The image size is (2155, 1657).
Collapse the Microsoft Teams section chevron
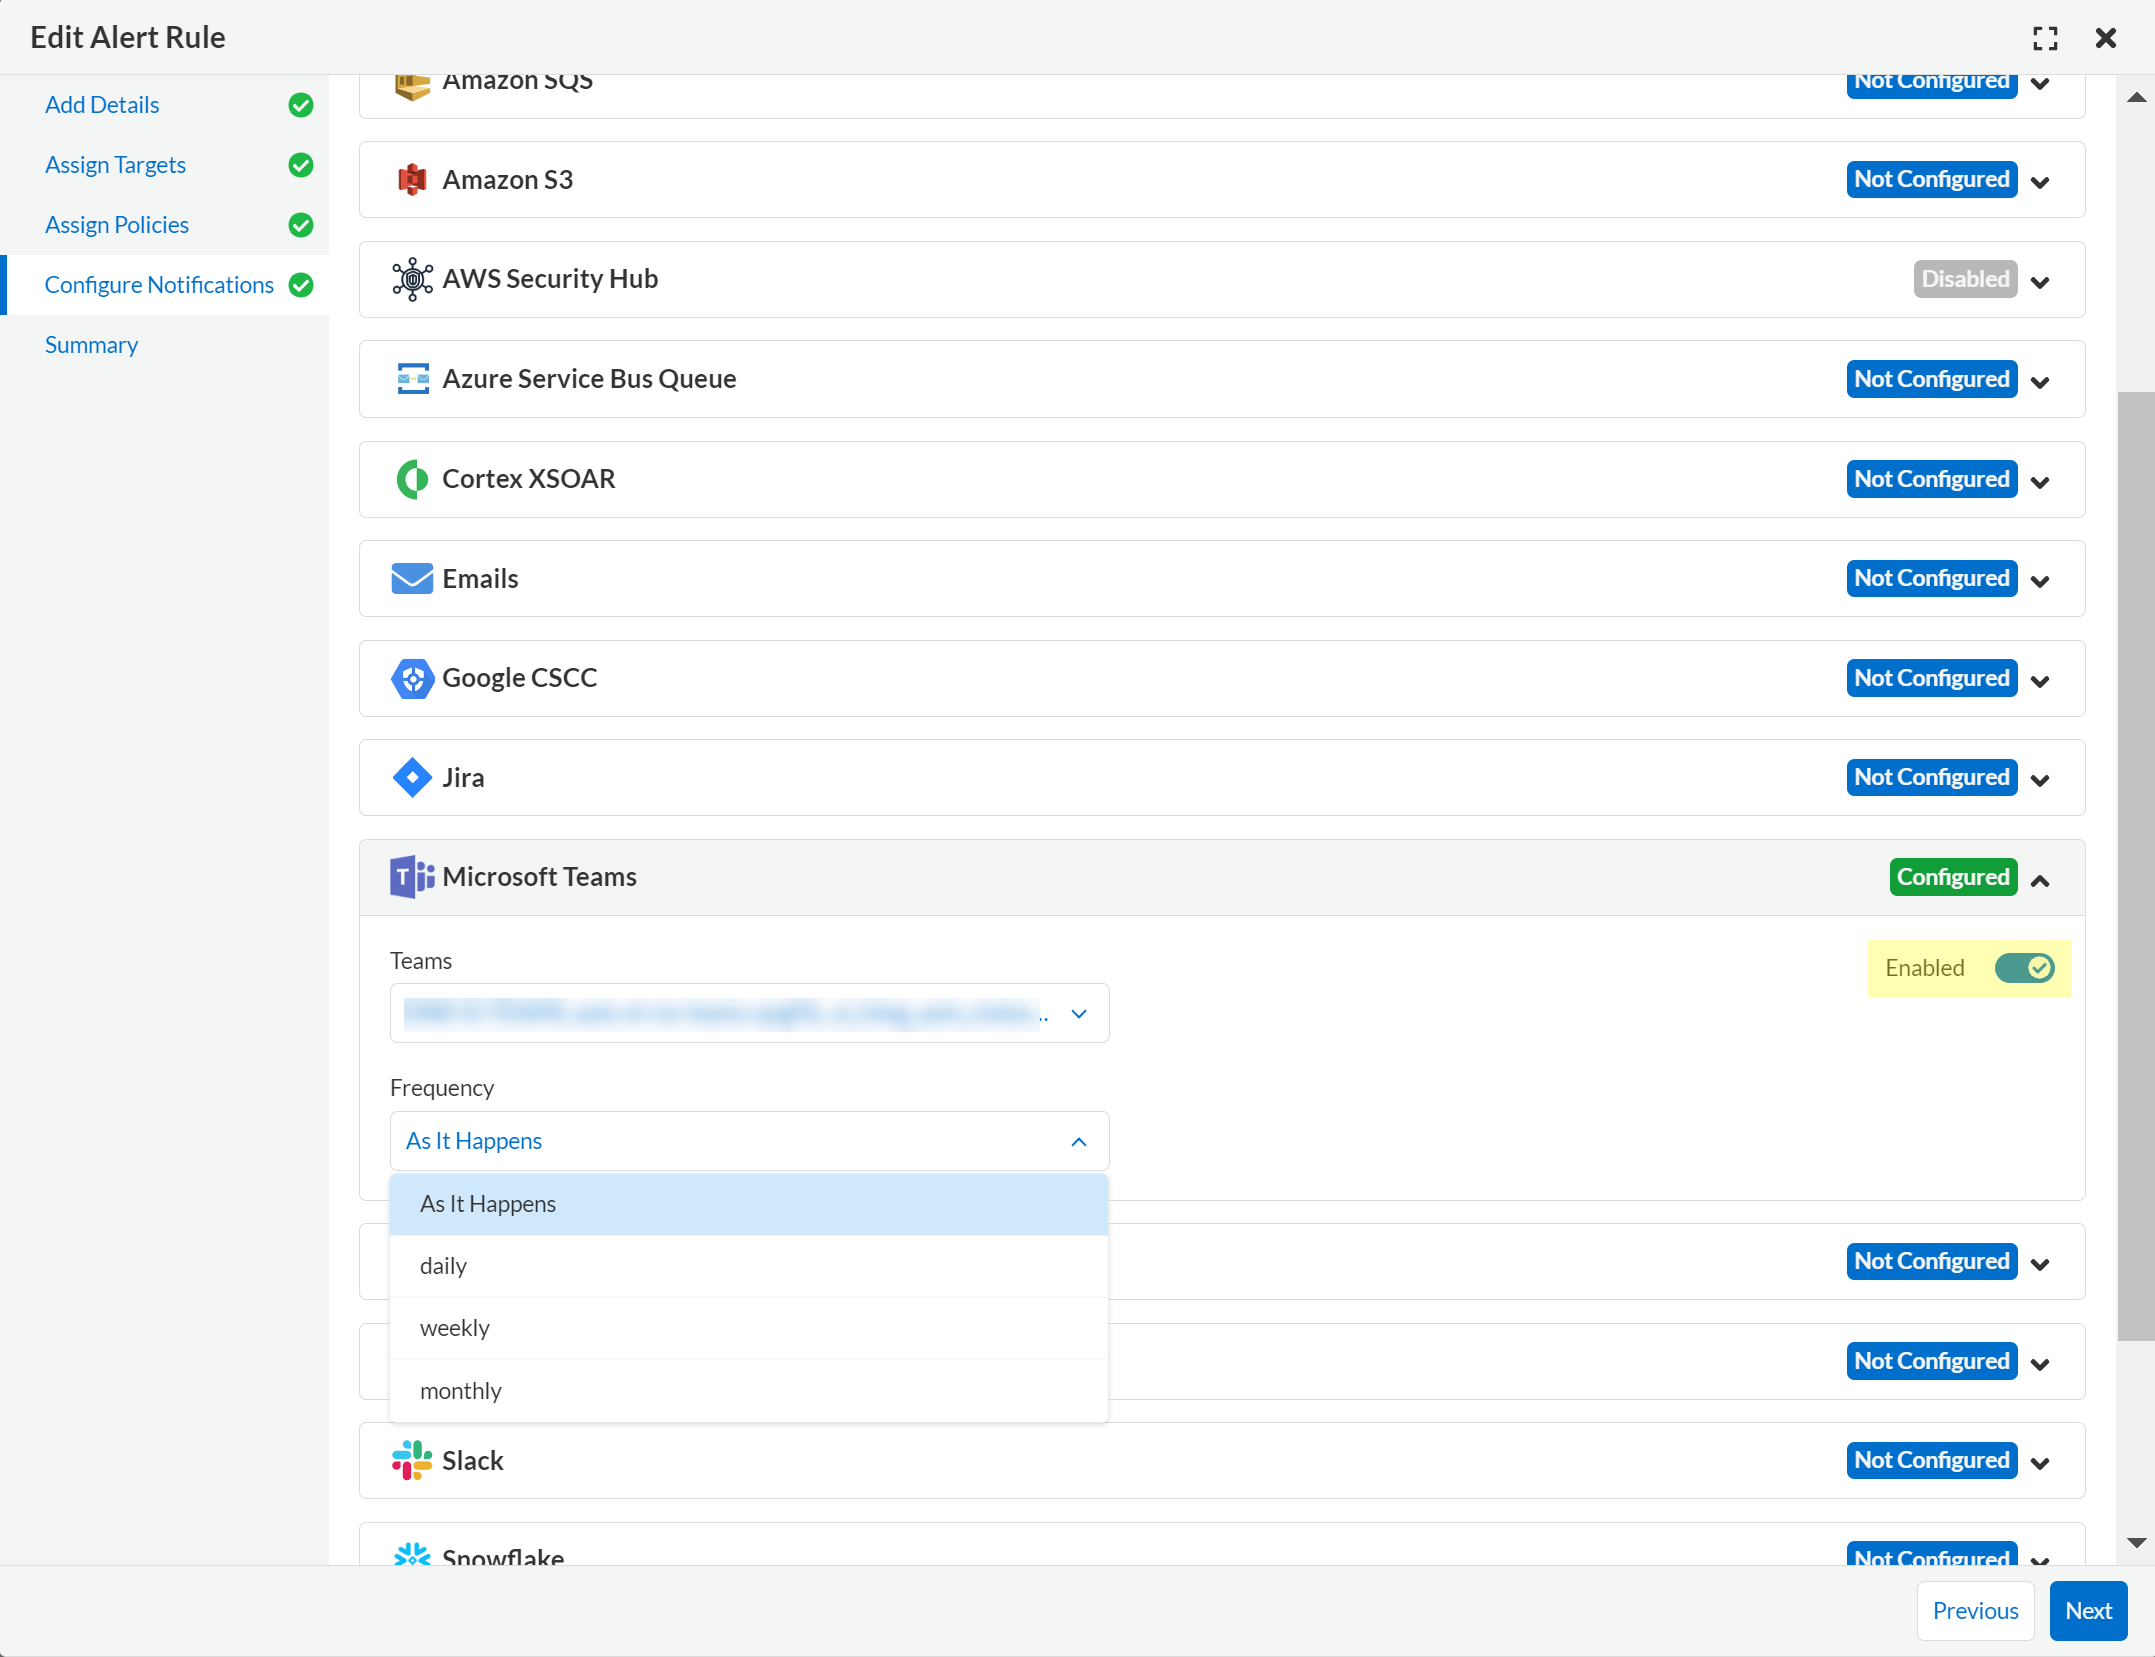point(2041,880)
